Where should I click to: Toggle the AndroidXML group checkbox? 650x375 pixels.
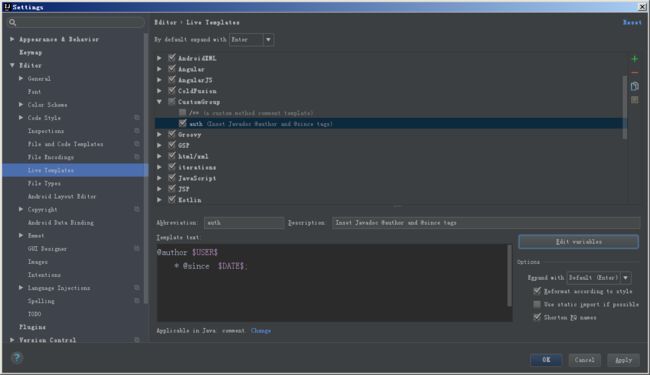tap(172, 58)
